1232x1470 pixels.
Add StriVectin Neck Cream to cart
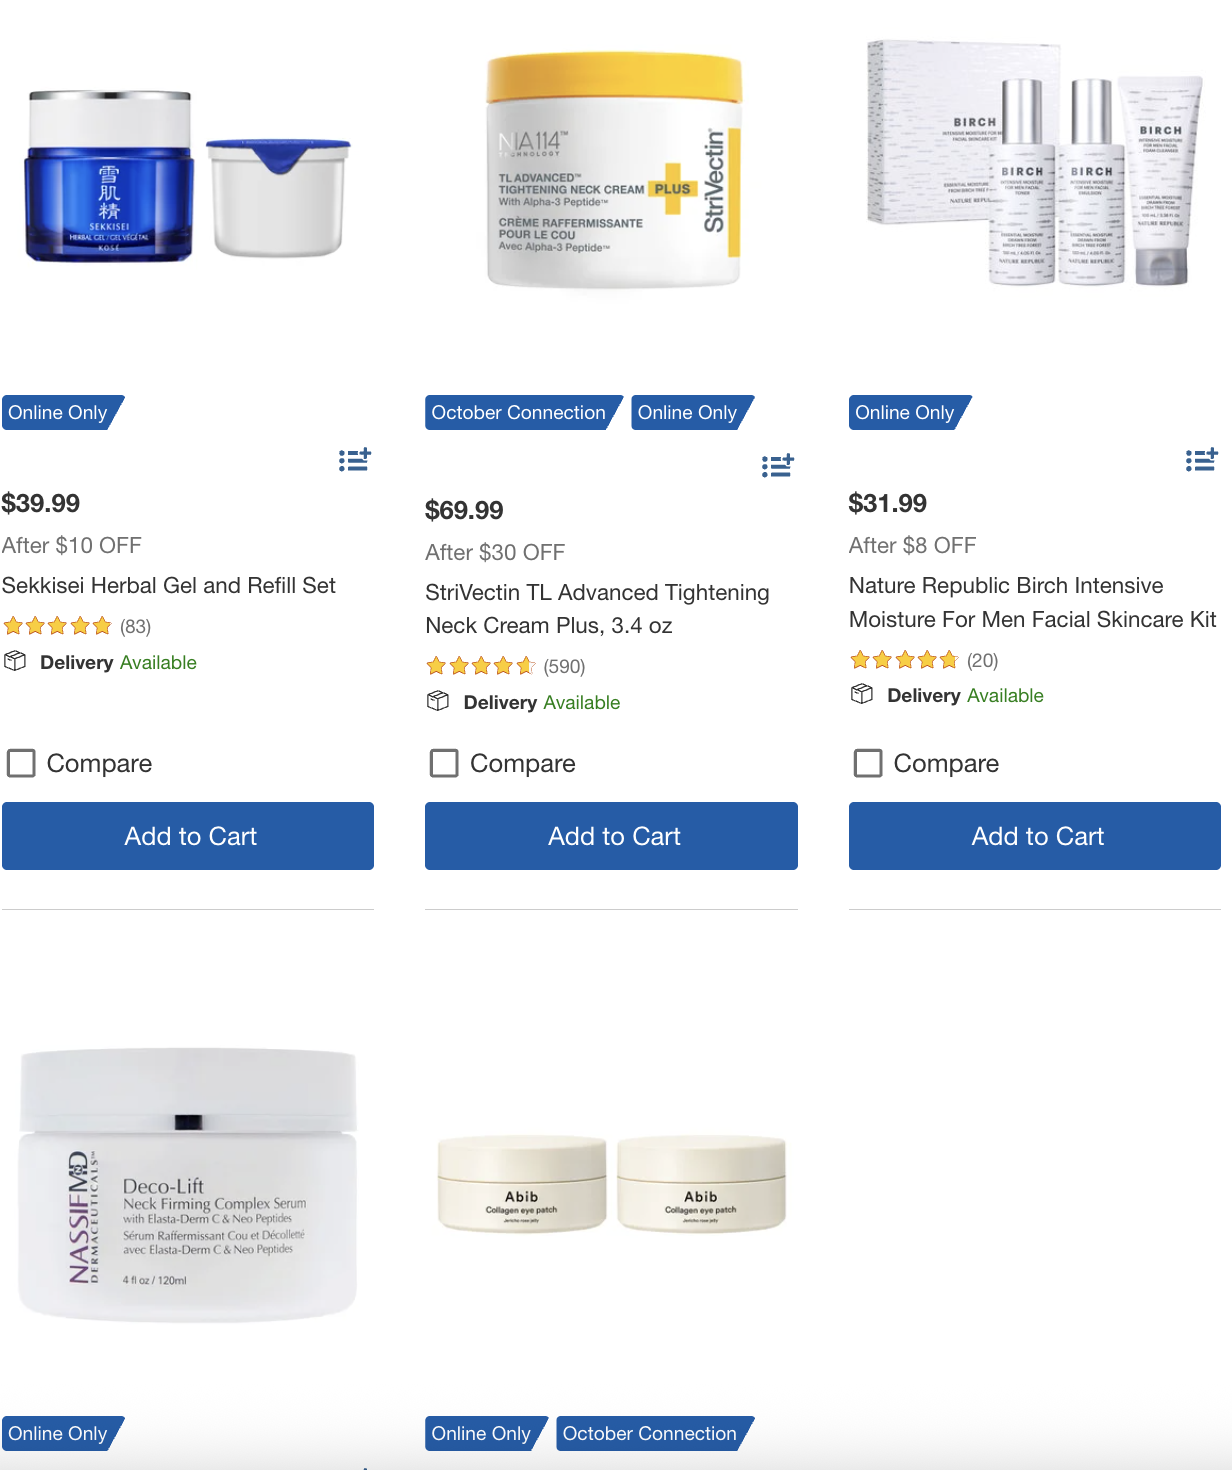pos(611,836)
